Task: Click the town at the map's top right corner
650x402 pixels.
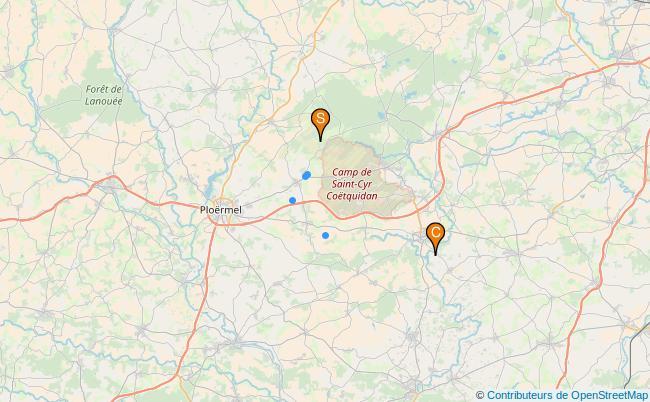Action: click(627, 53)
